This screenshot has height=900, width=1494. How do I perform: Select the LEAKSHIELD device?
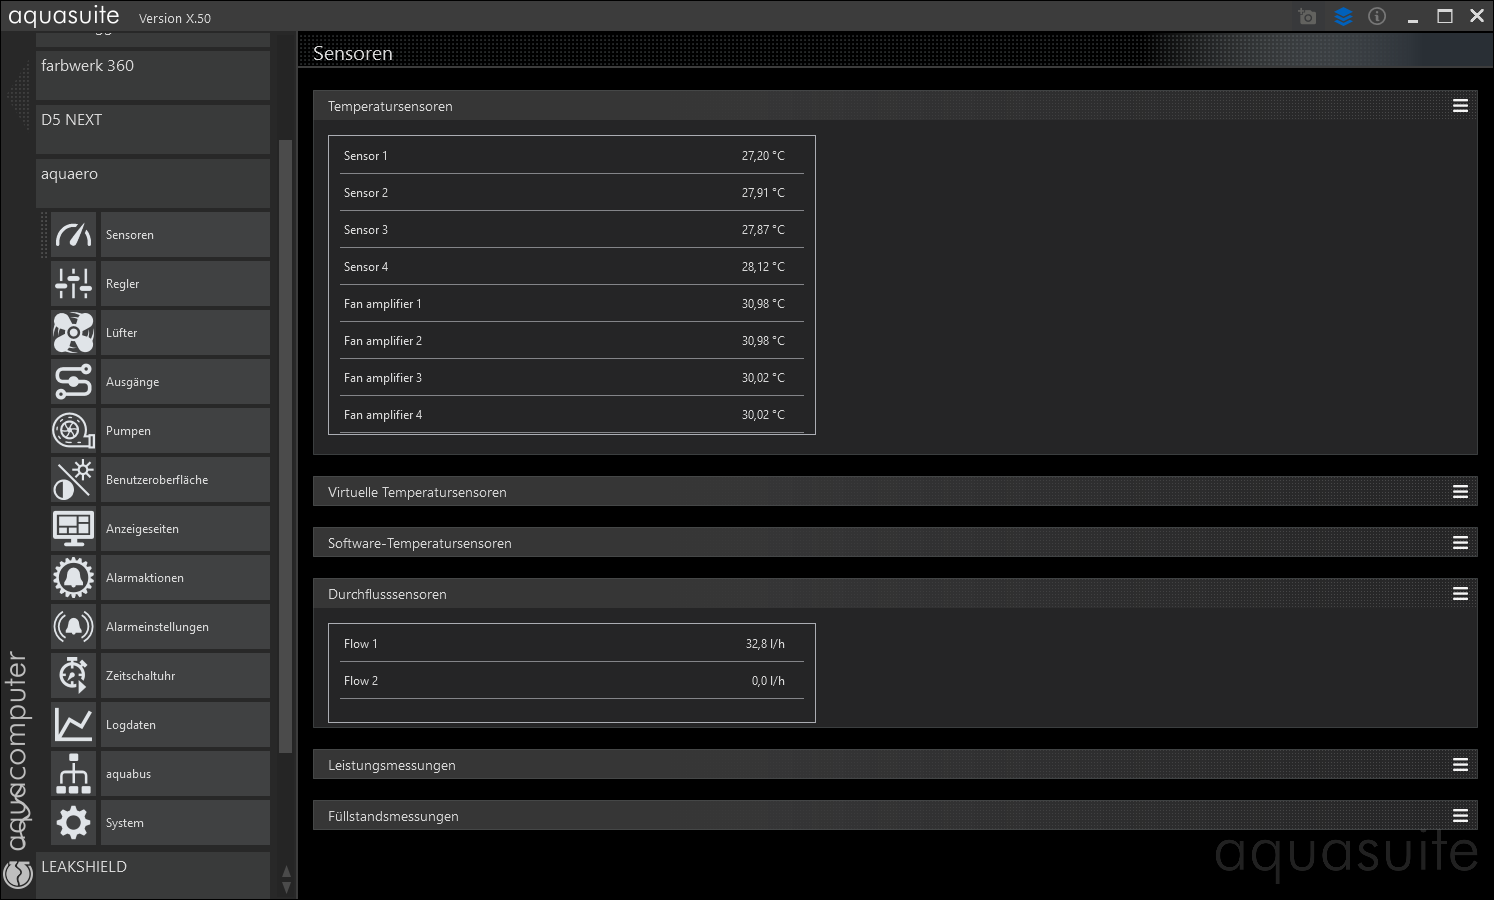[153, 875]
